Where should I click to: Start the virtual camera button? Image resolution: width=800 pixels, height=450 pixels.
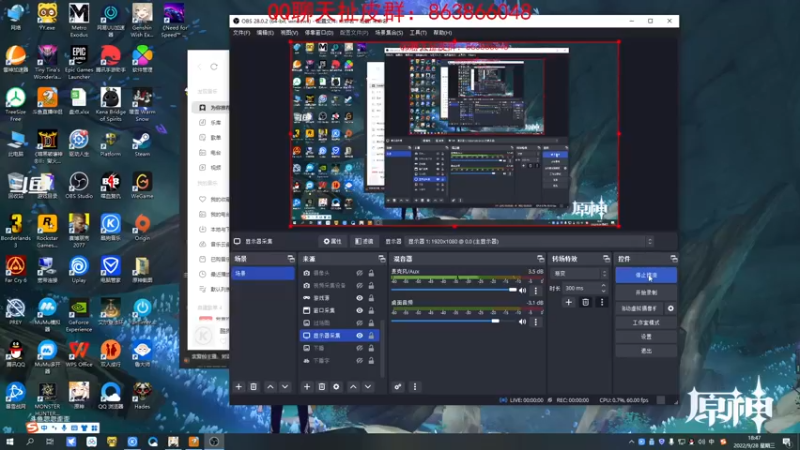[639, 308]
